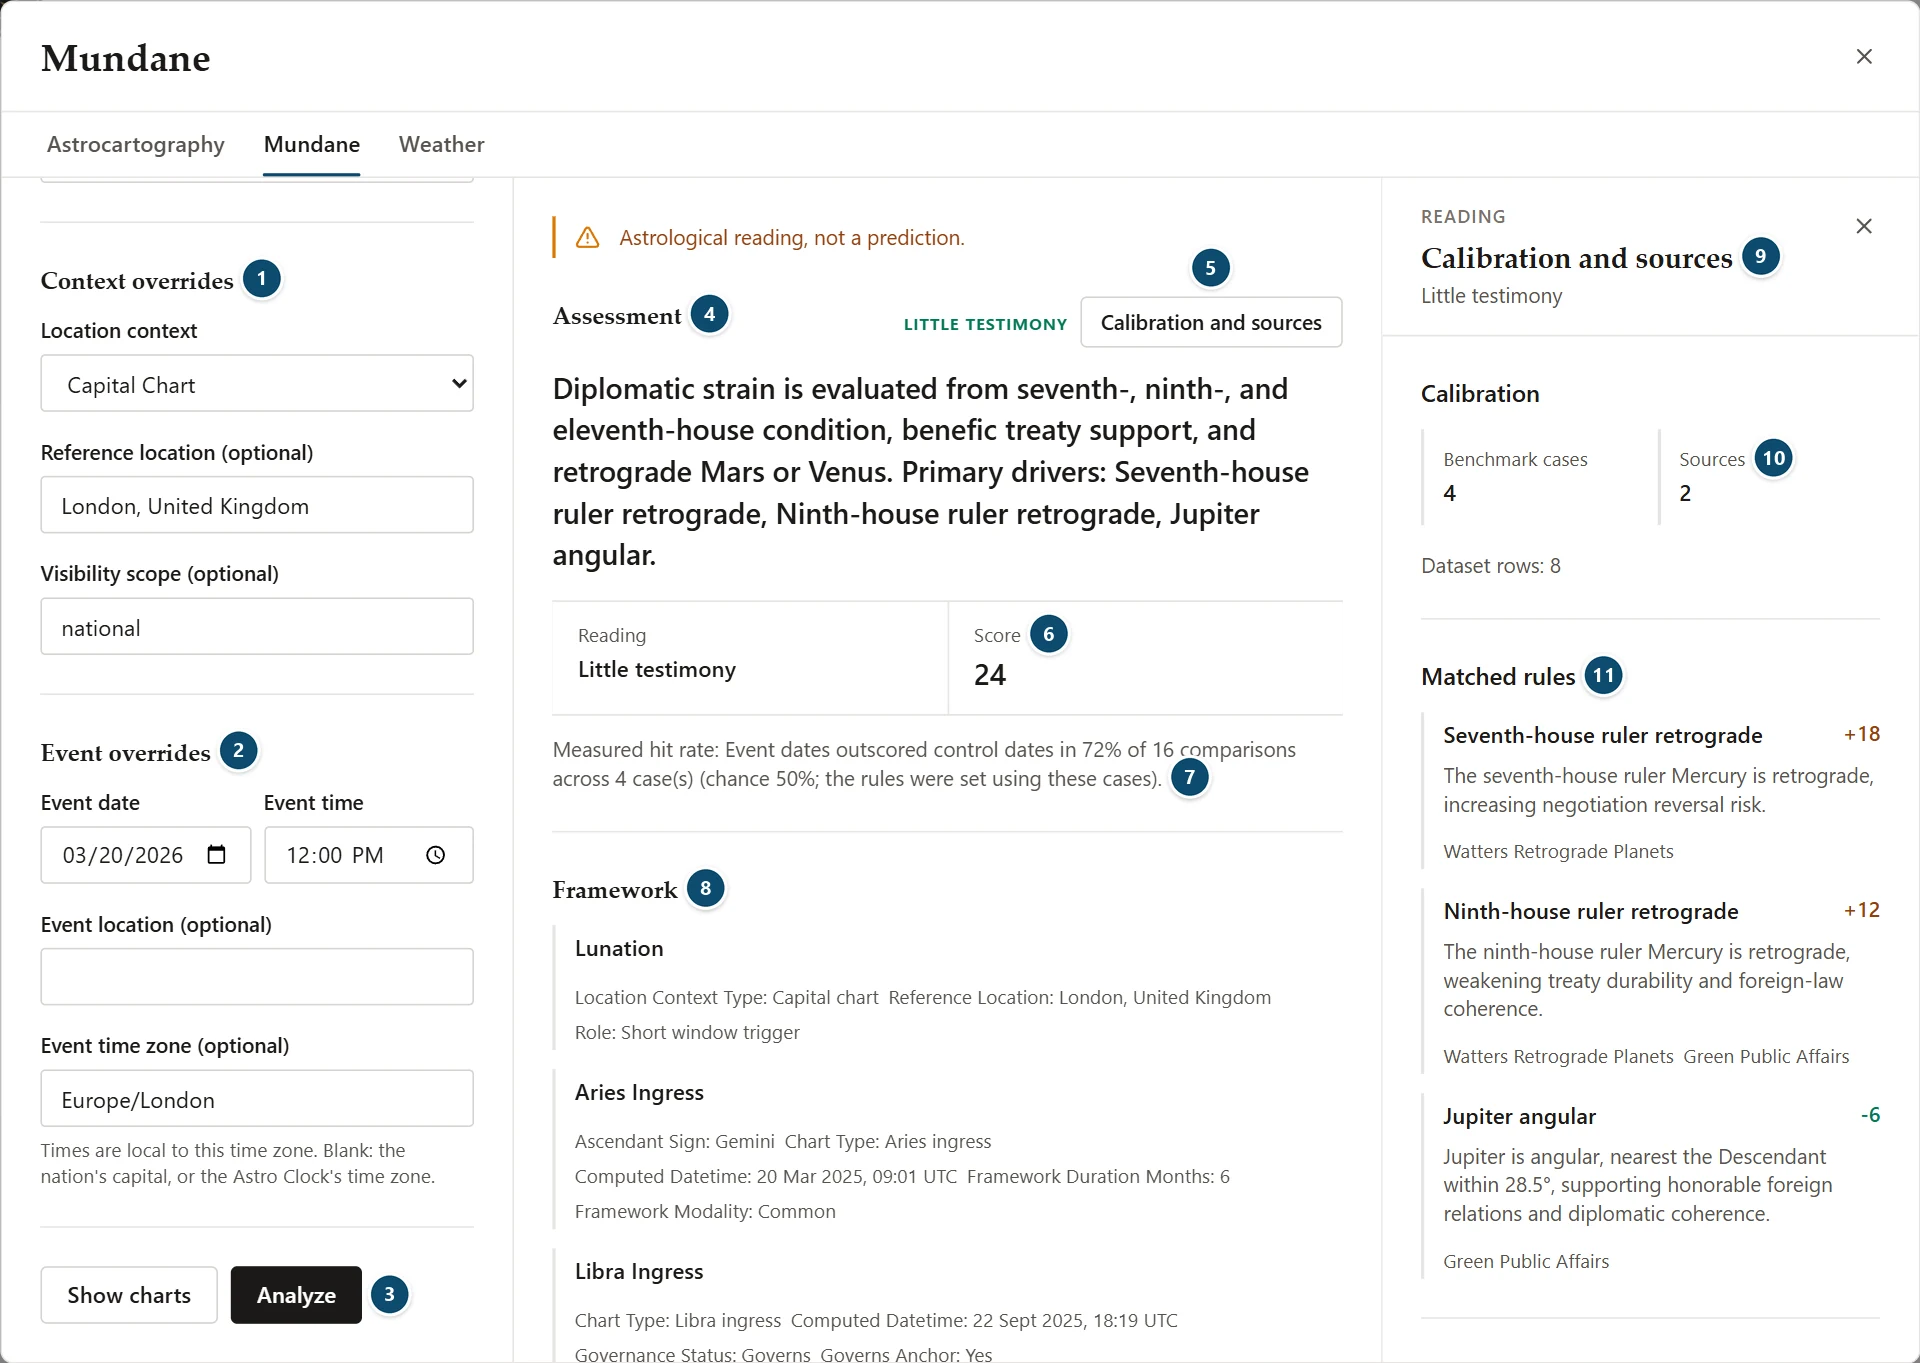1920x1363 pixels.
Task: Switch to the Astrocartography tab
Action: [x=136, y=144]
